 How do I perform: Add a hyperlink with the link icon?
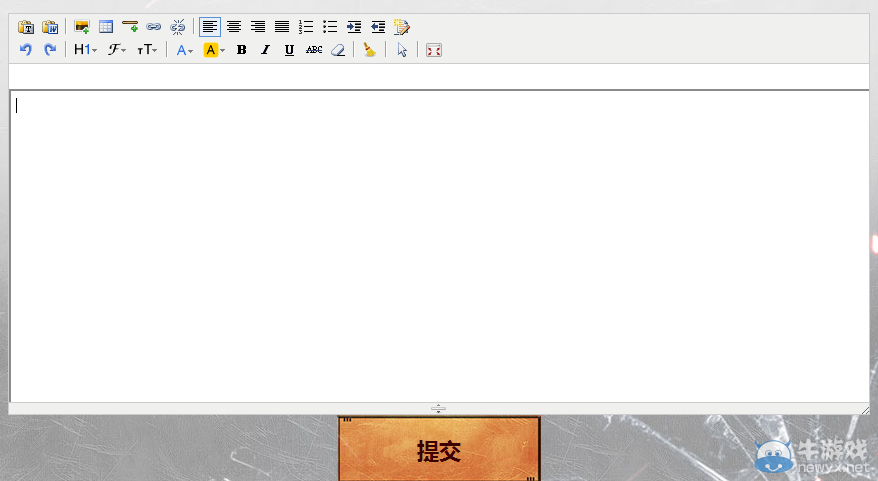click(154, 27)
